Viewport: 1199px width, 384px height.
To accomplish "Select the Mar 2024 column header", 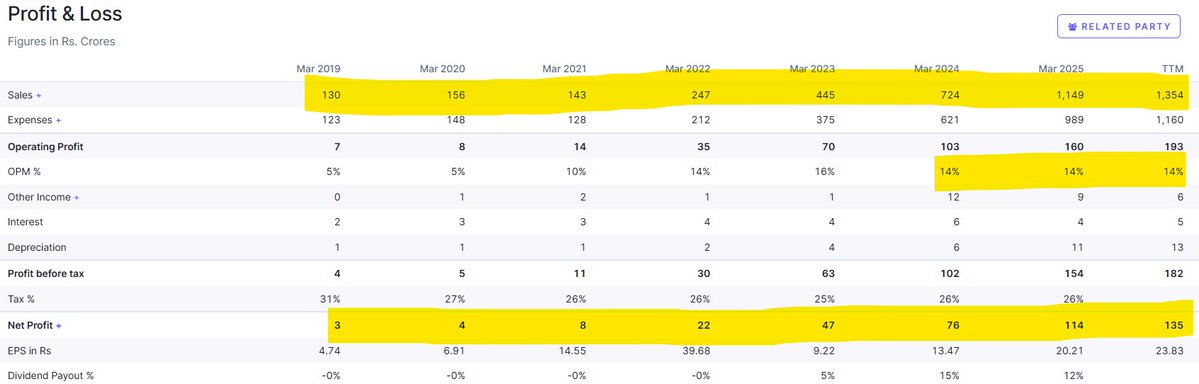I will (x=937, y=69).
